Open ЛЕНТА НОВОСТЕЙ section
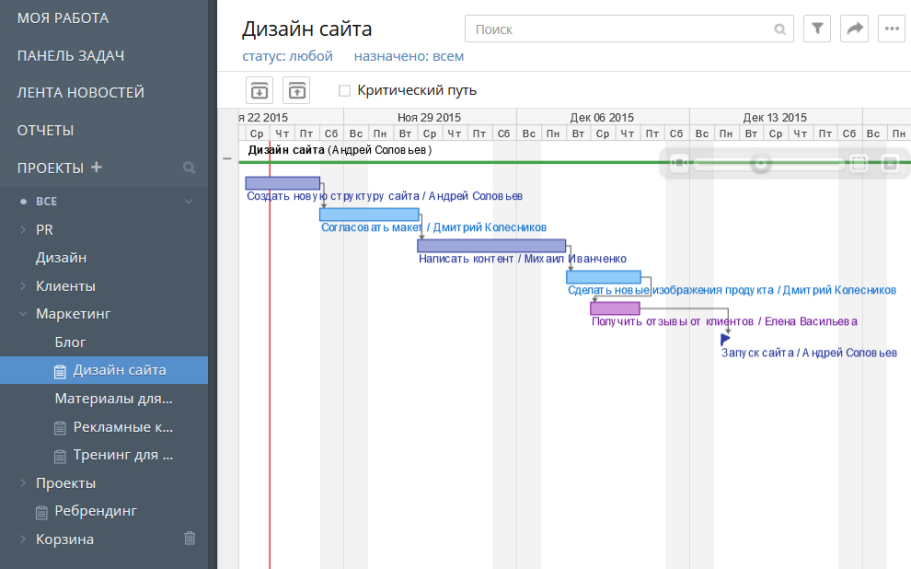This screenshot has width=911, height=569. (x=81, y=92)
